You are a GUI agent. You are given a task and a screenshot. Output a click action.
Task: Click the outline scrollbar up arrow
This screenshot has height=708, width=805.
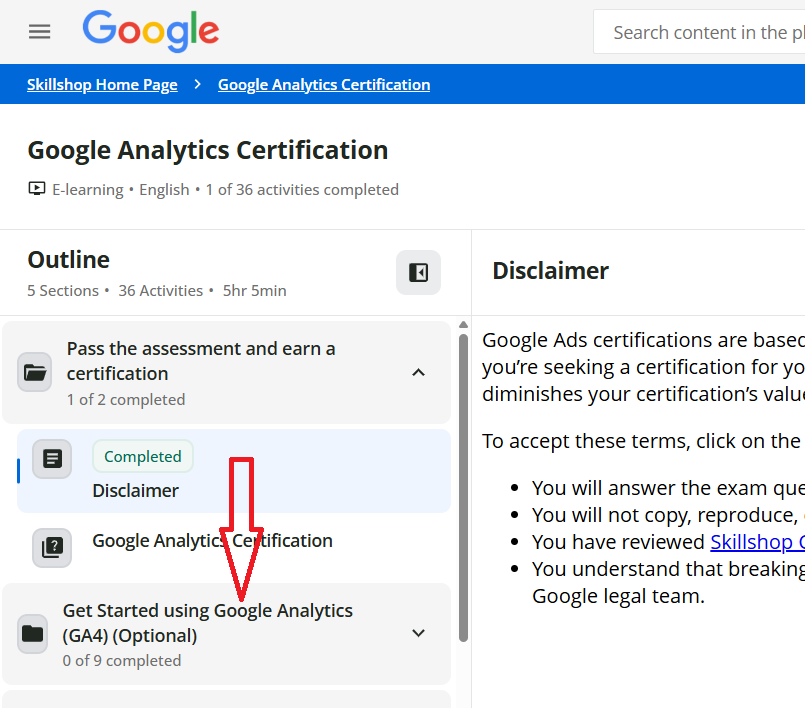click(463, 324)
